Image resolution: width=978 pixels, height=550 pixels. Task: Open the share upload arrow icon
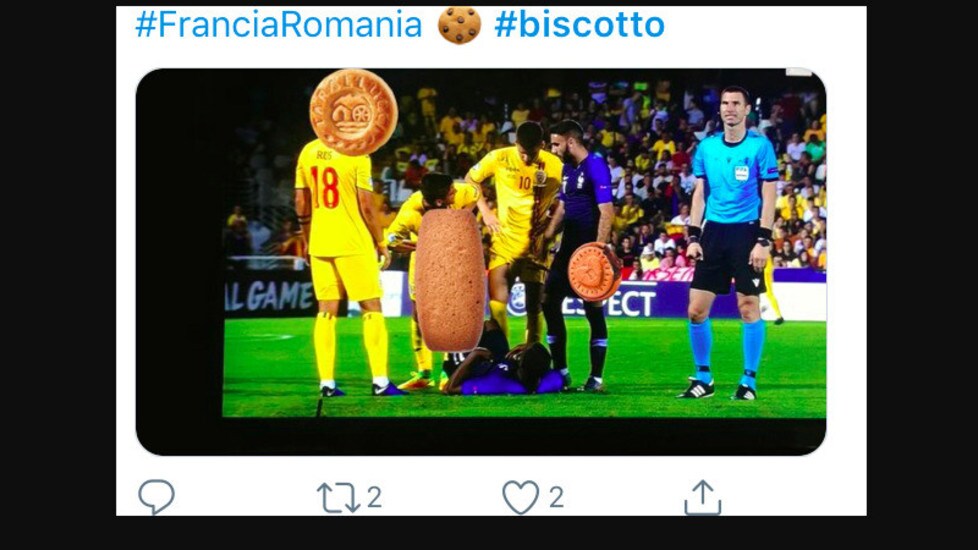coord(703,497)
